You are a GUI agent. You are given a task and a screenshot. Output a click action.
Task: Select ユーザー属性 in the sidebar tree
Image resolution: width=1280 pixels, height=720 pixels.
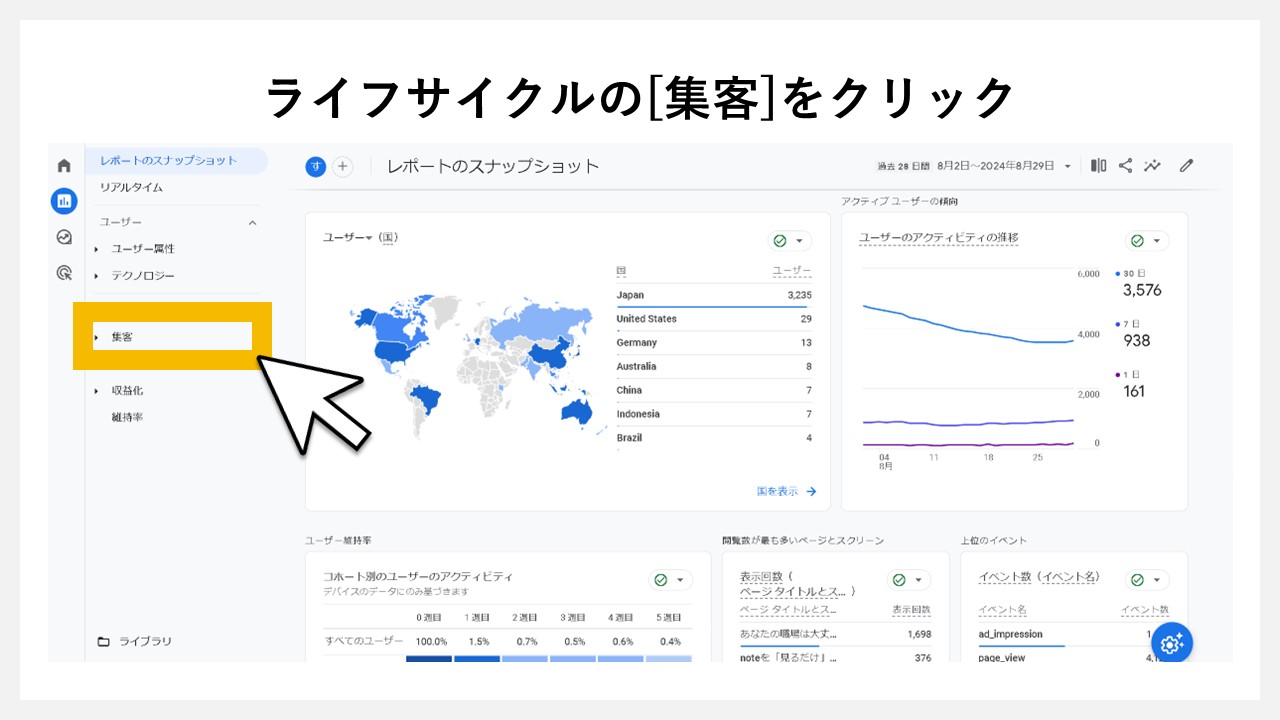(141, 249)
